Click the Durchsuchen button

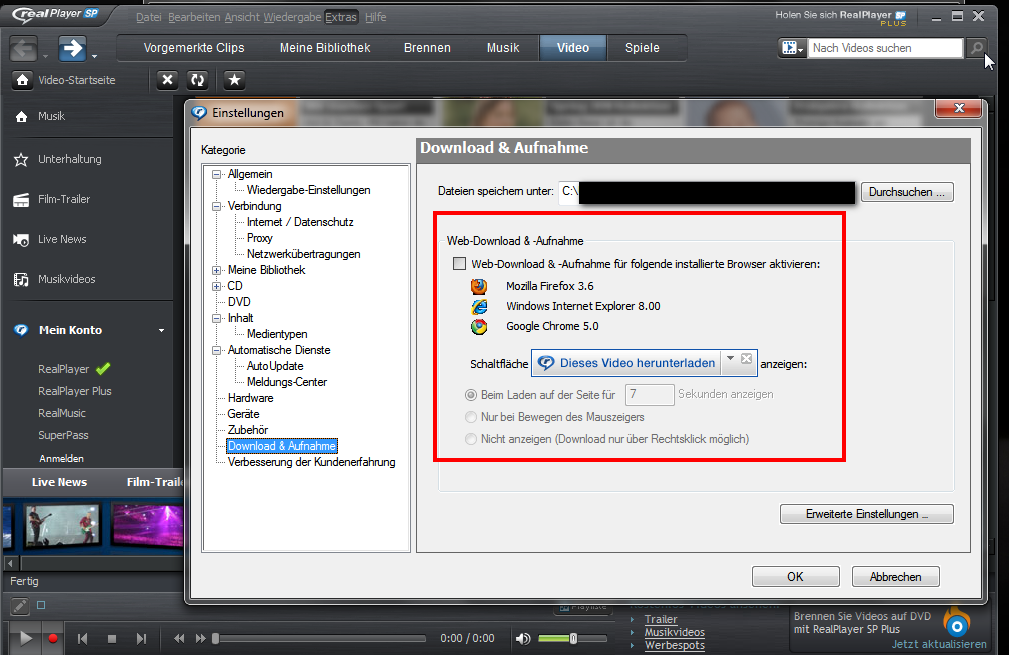tap(907, 192)
